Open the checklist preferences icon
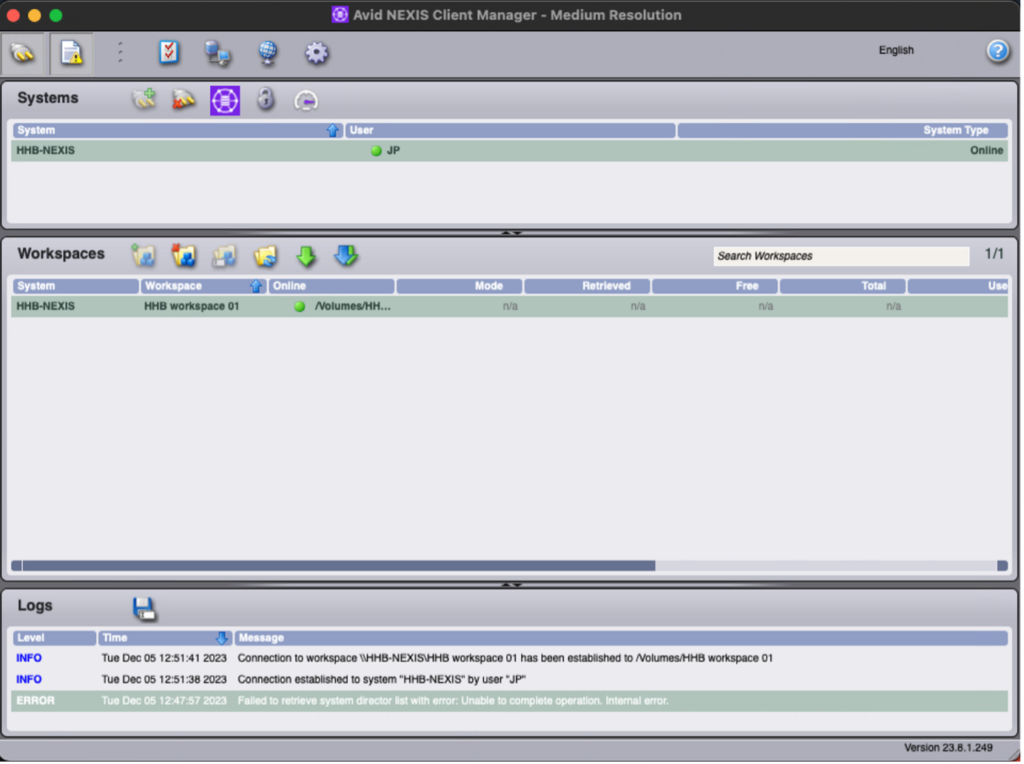Screen dimensions: 1024x764 (169, 52)
